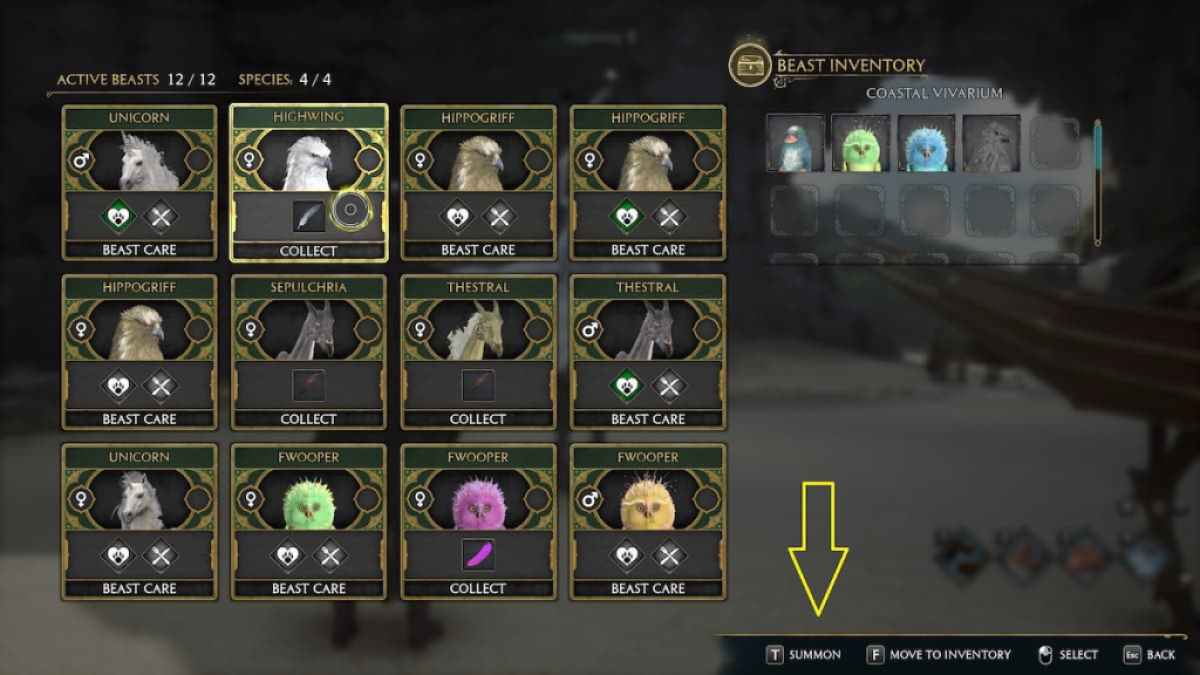This screenshot has width=1200, height=675.
Task: Click the male gender symbol on first Unicorn
Action: click(80, 160)
